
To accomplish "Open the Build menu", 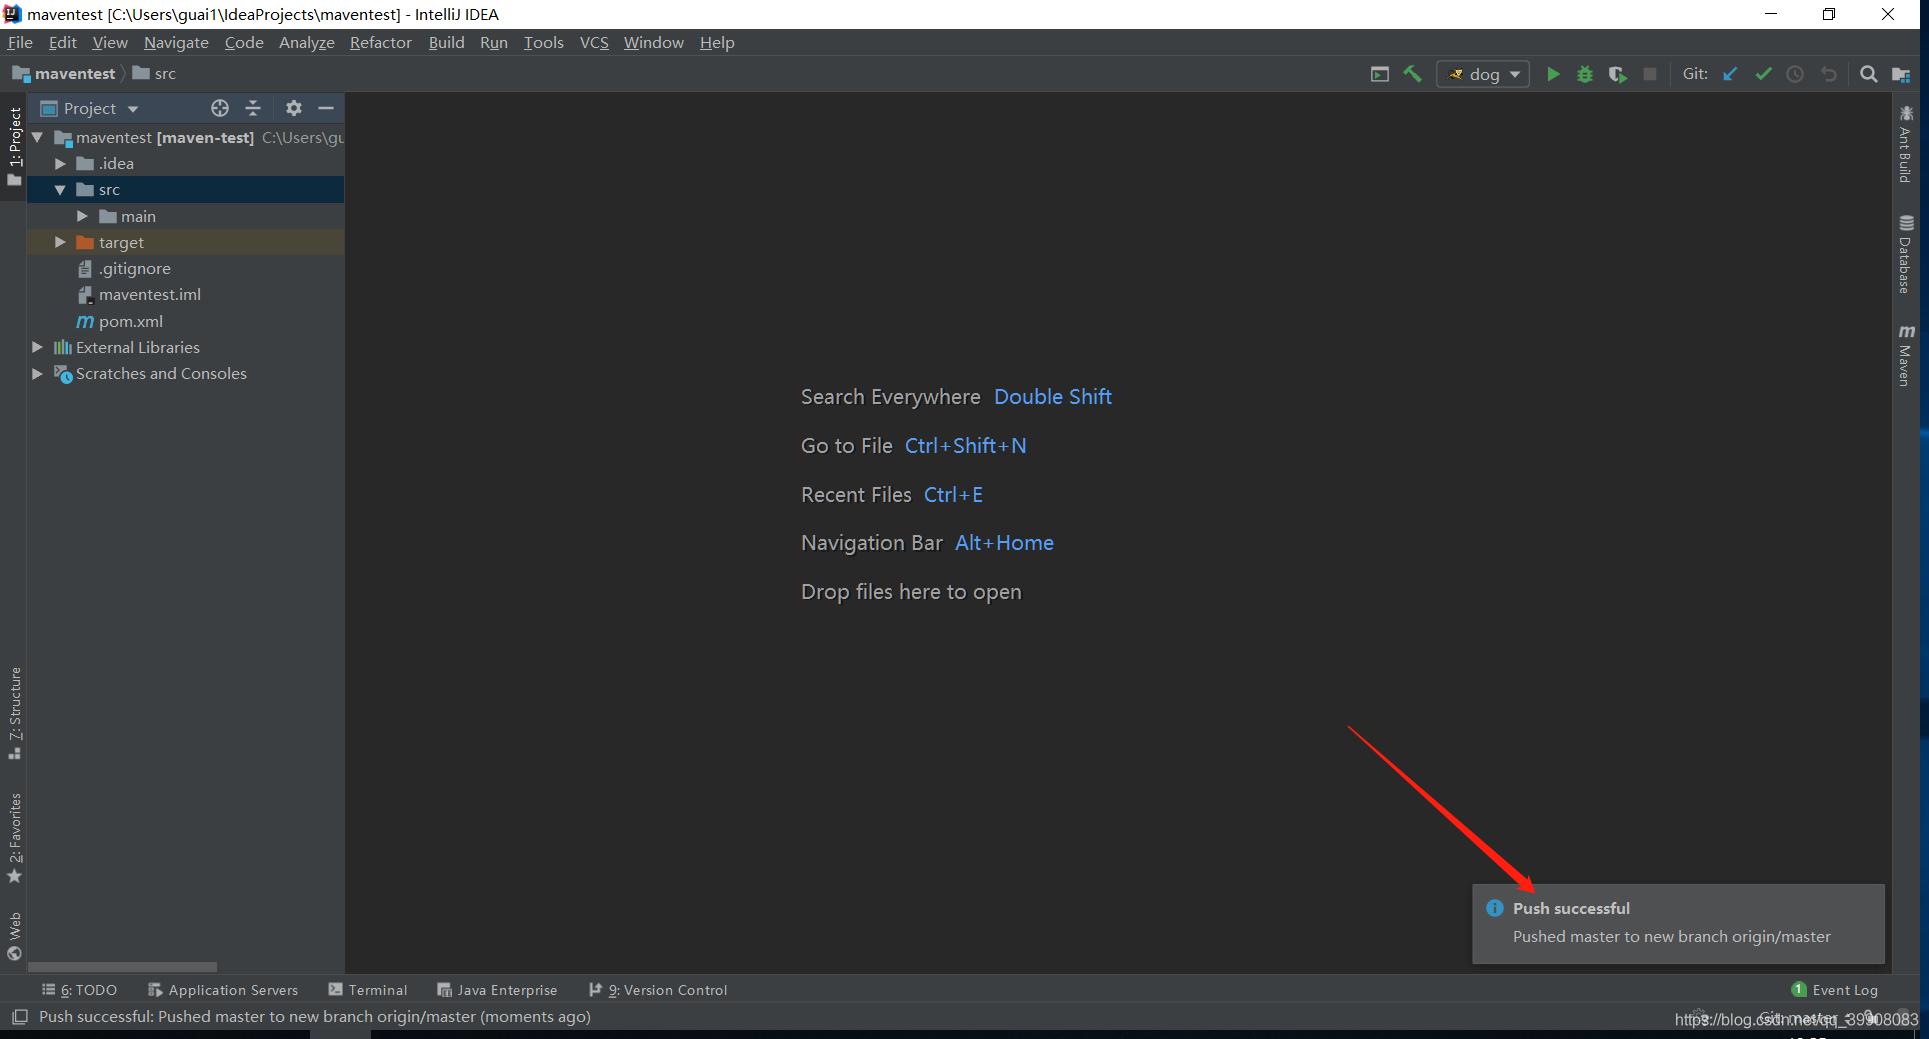I will coord(446,42).
